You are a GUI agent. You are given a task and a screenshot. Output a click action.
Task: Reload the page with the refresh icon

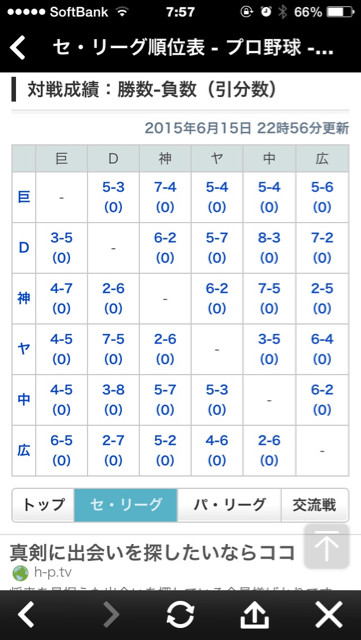tap(180, 614)
